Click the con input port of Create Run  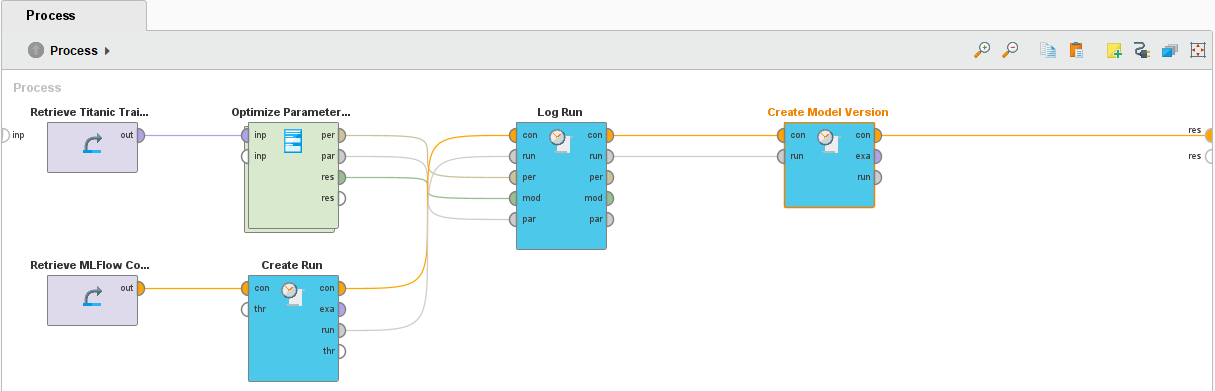(x=246, y=288)
